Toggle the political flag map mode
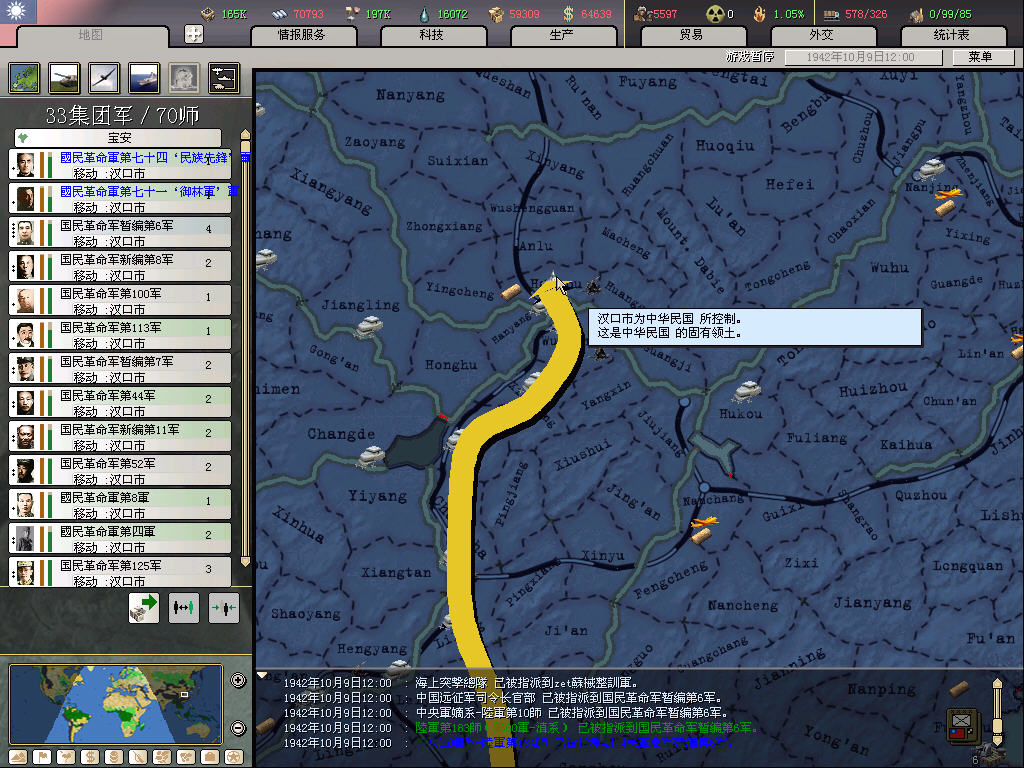The image size is (1024, 768). [44, 756]
